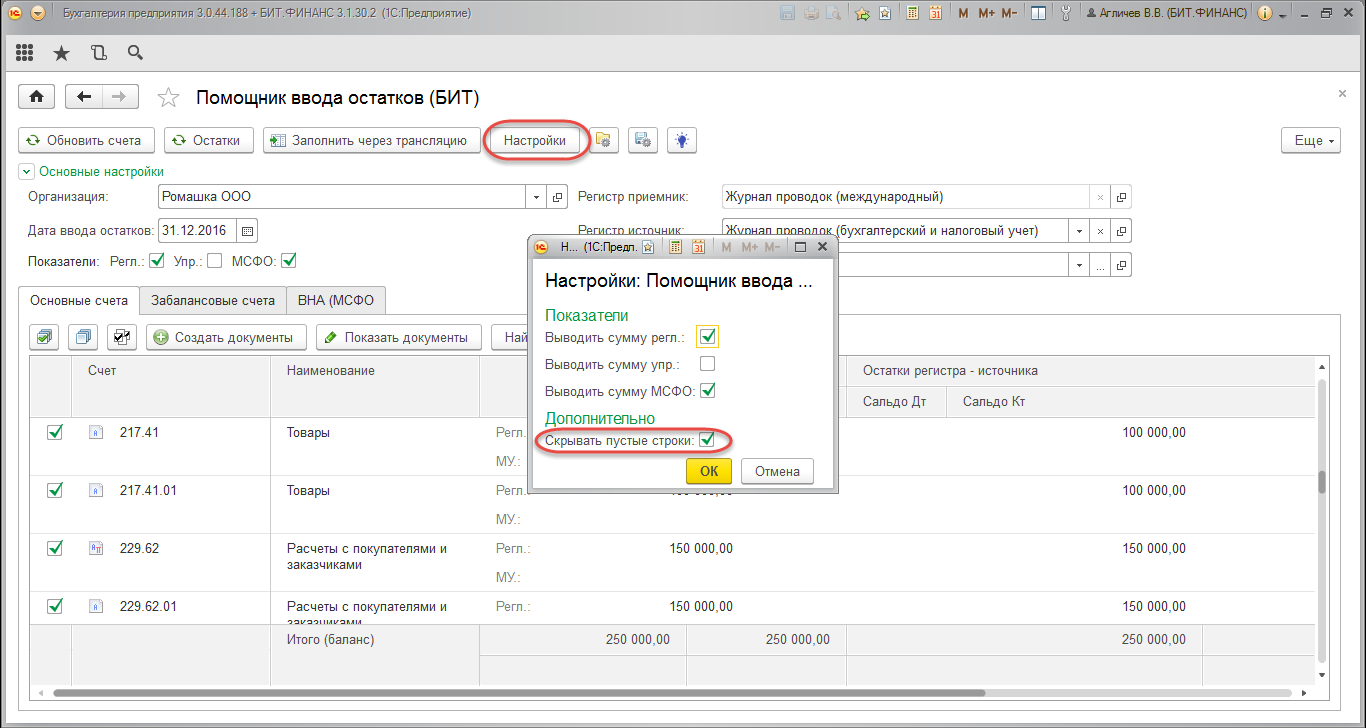Go to the Home page button

[37, 97]
